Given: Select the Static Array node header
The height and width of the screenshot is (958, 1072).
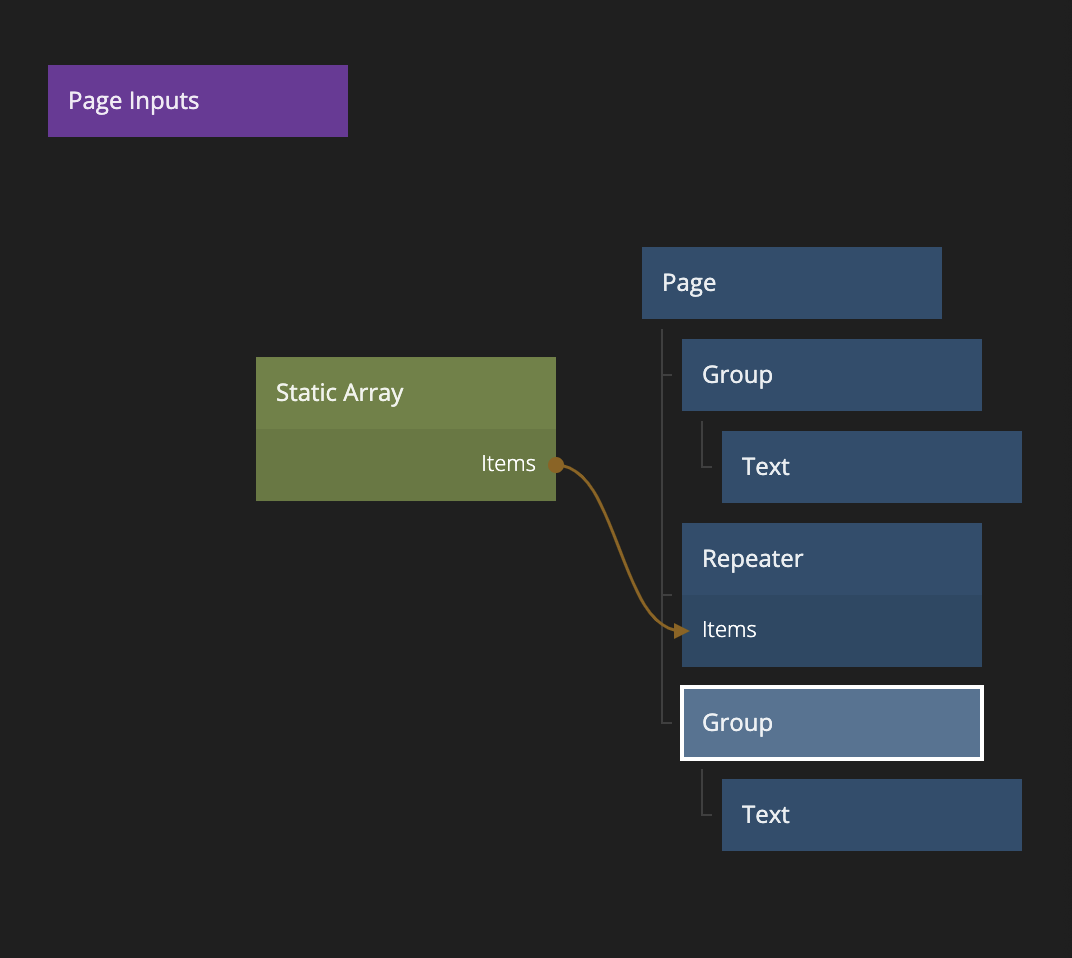Looking at the screenshot, I should (405, 393).
